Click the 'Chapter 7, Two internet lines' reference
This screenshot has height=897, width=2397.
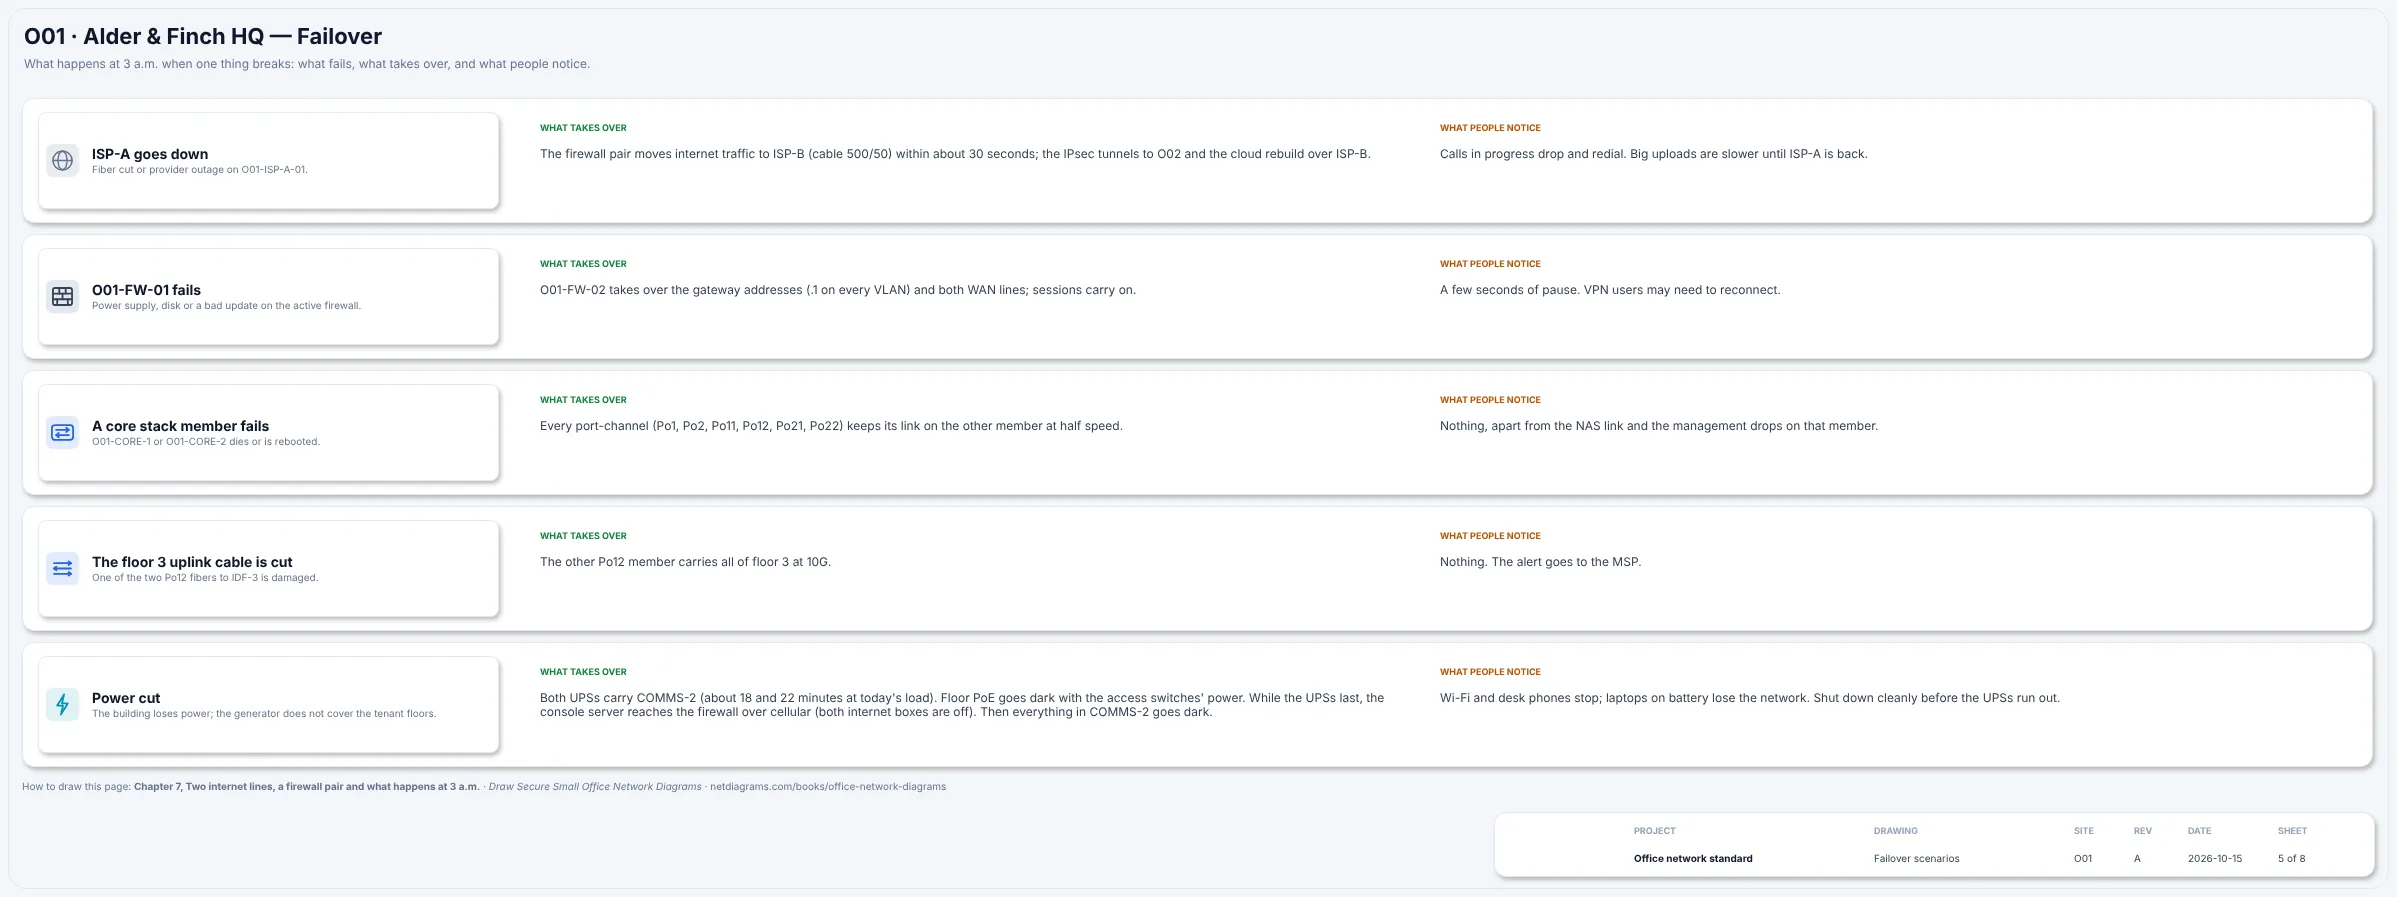[307, 787]
